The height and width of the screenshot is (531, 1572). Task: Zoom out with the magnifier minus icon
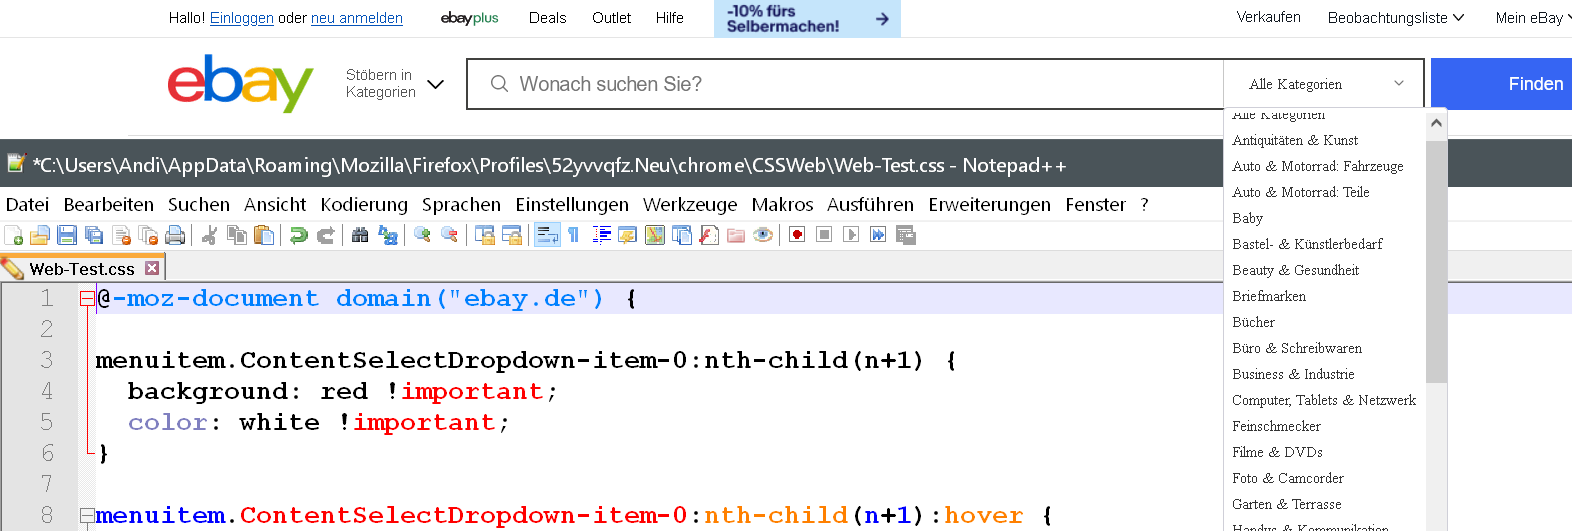[x=450, y=235]
